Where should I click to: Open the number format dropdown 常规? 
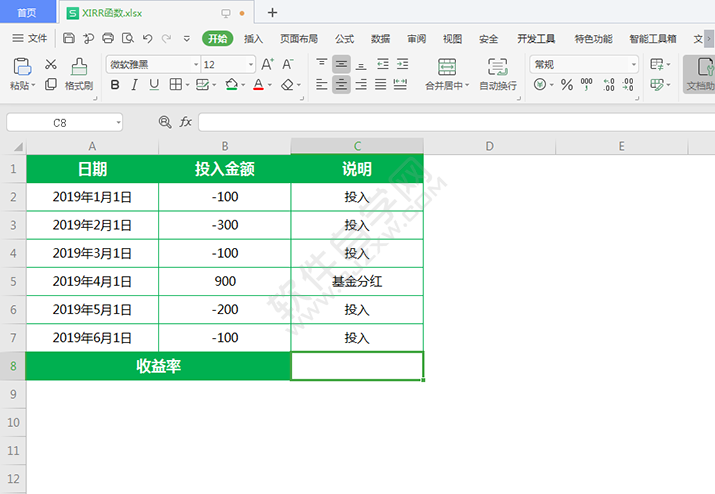pyautogui.click(x=634, y=64)
